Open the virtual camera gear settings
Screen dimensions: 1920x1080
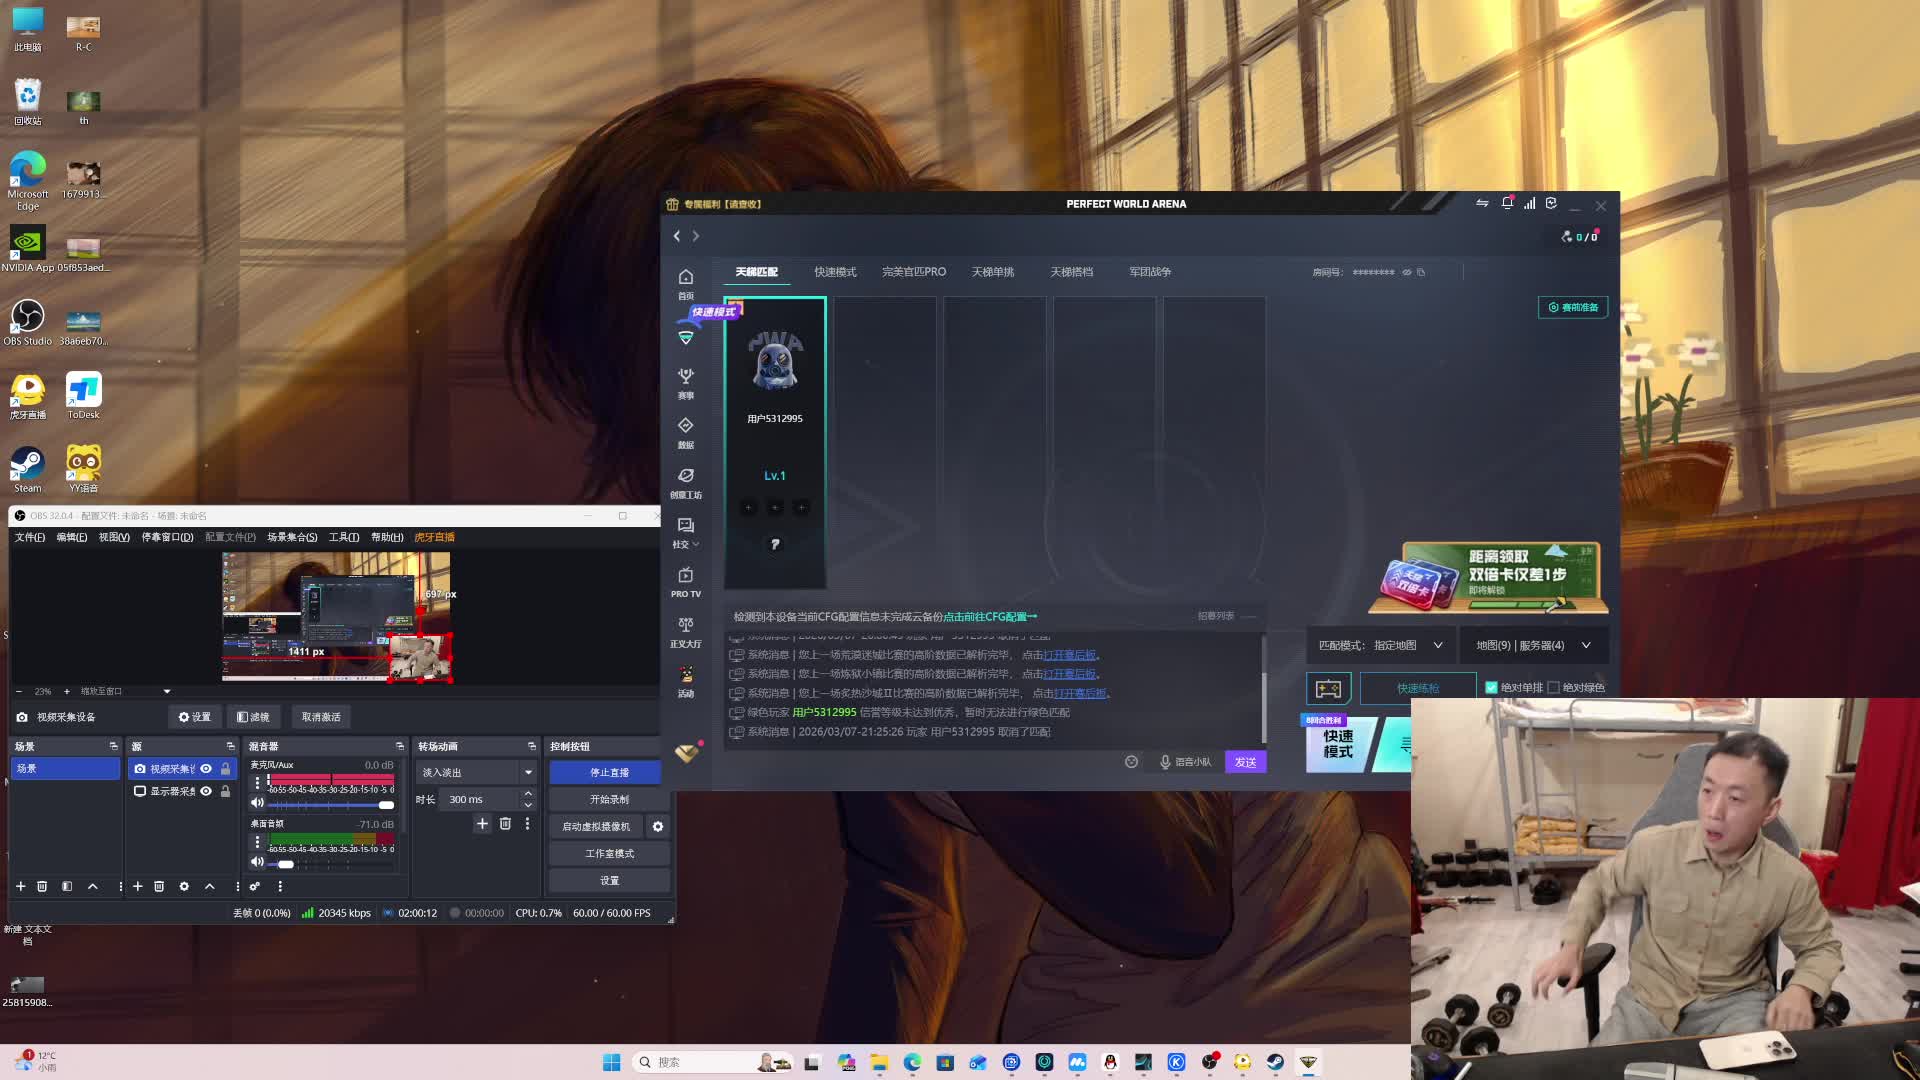[x=657, y=827]
